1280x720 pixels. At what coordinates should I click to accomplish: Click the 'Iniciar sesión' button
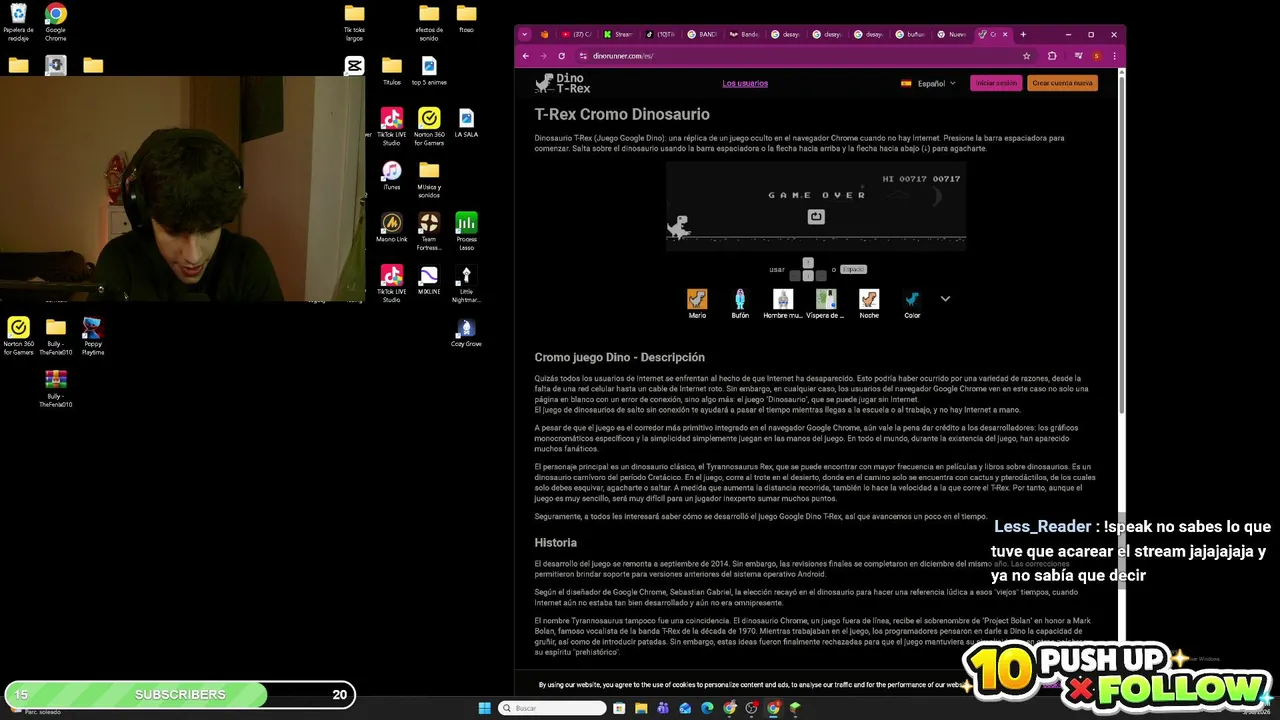[x=996, y=83]
